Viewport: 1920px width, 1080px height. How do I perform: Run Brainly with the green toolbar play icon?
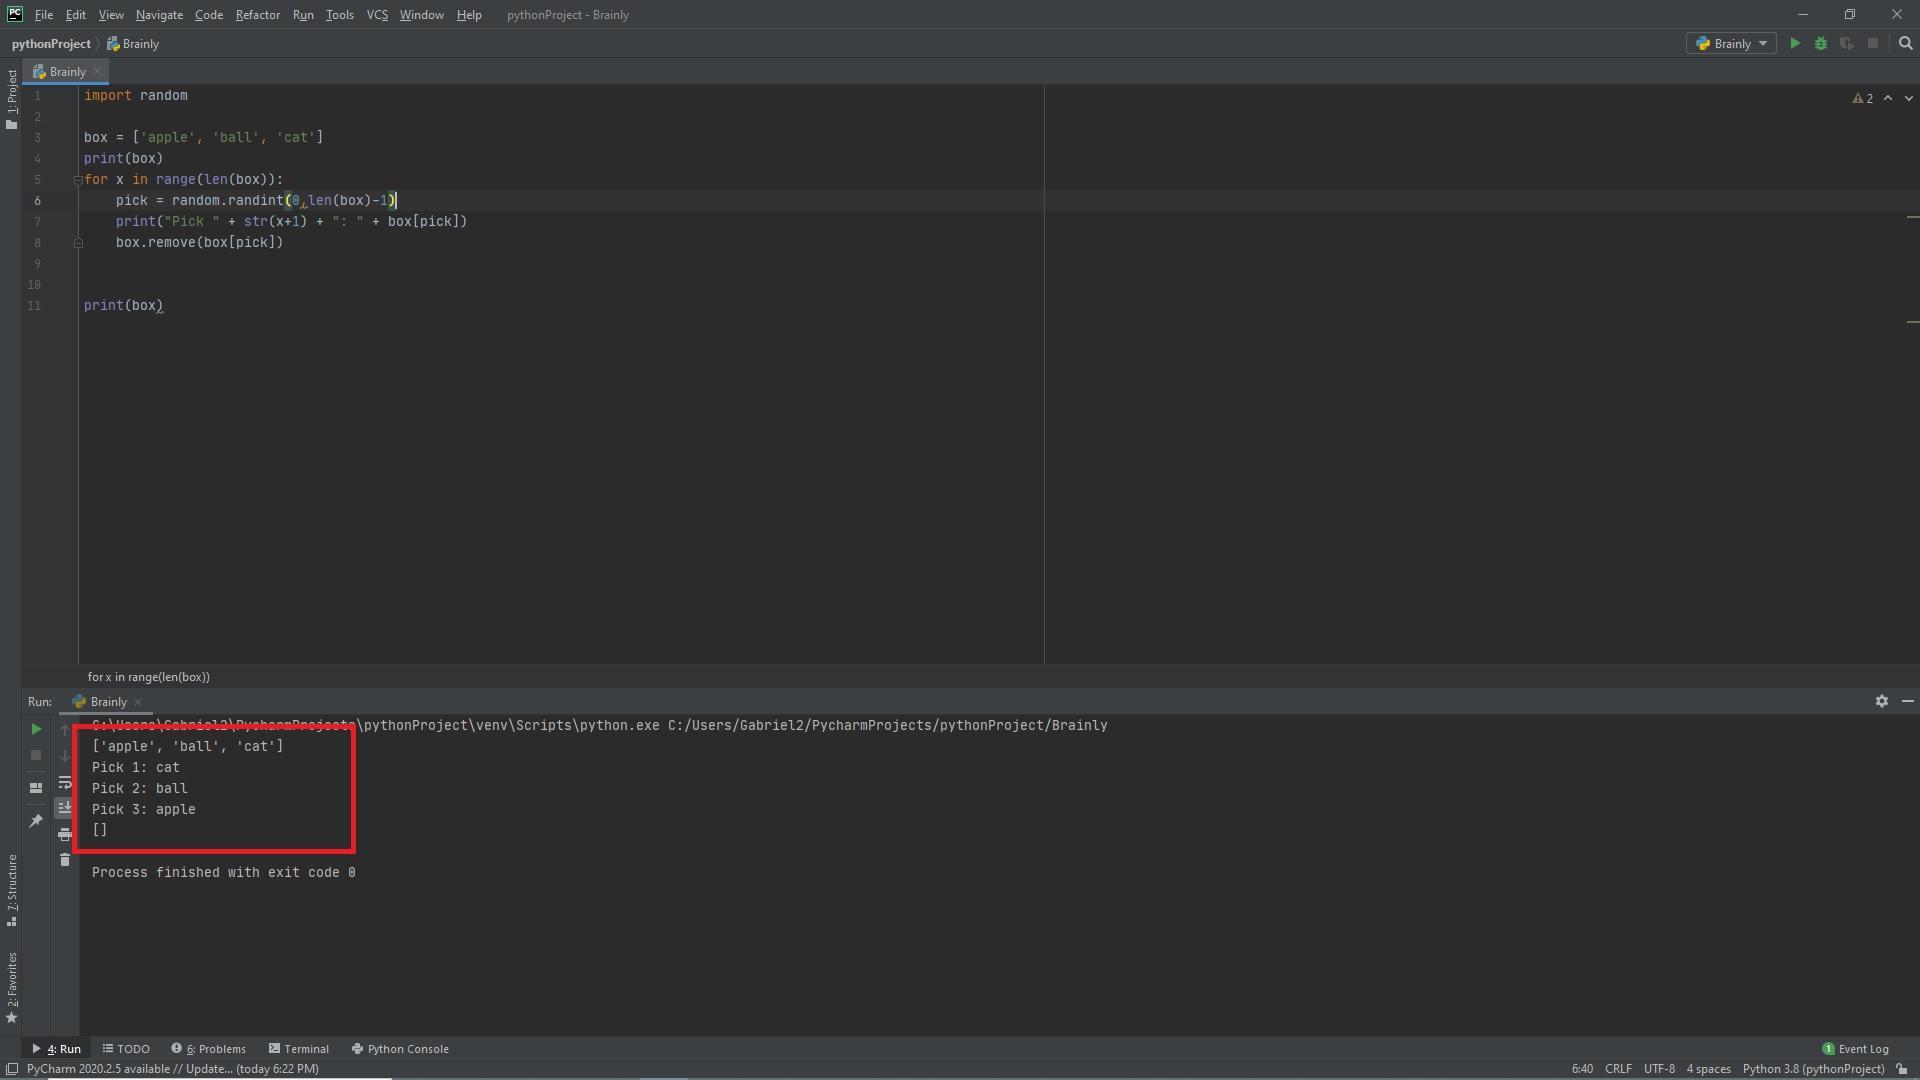[x=1795, y=43]
